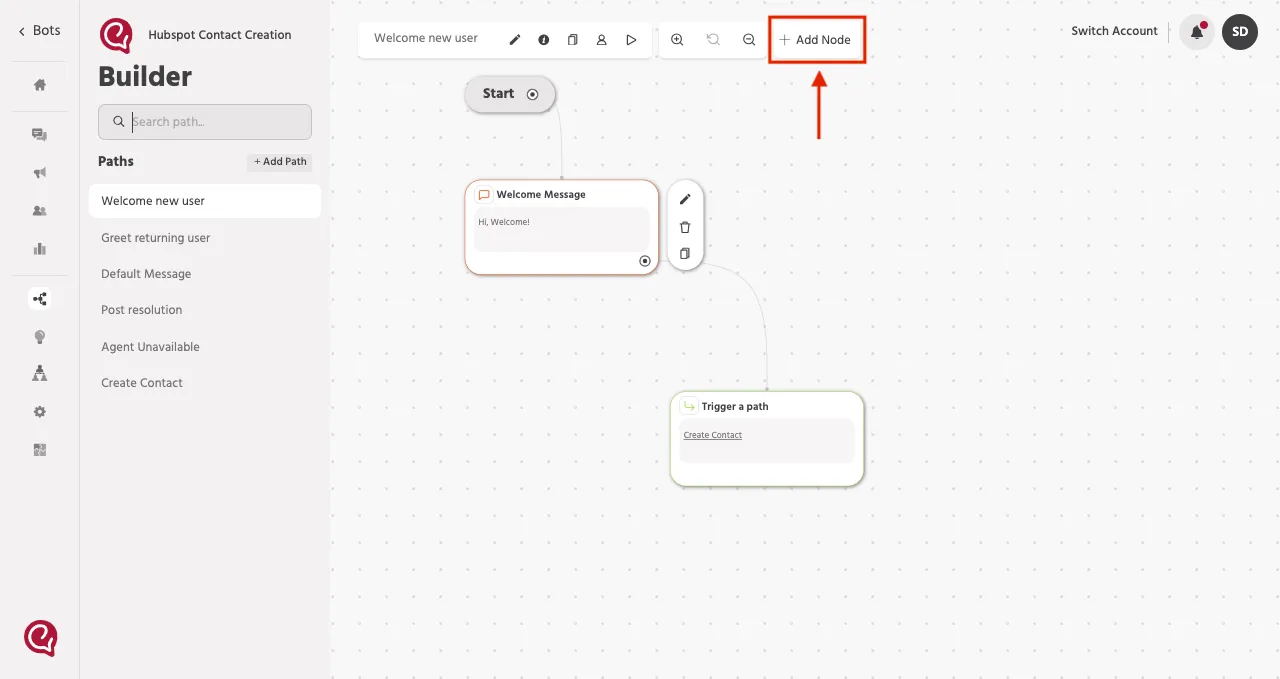Select the Welcome Message node
Viewport: 1280px width, 679px height.
[562, 227]
